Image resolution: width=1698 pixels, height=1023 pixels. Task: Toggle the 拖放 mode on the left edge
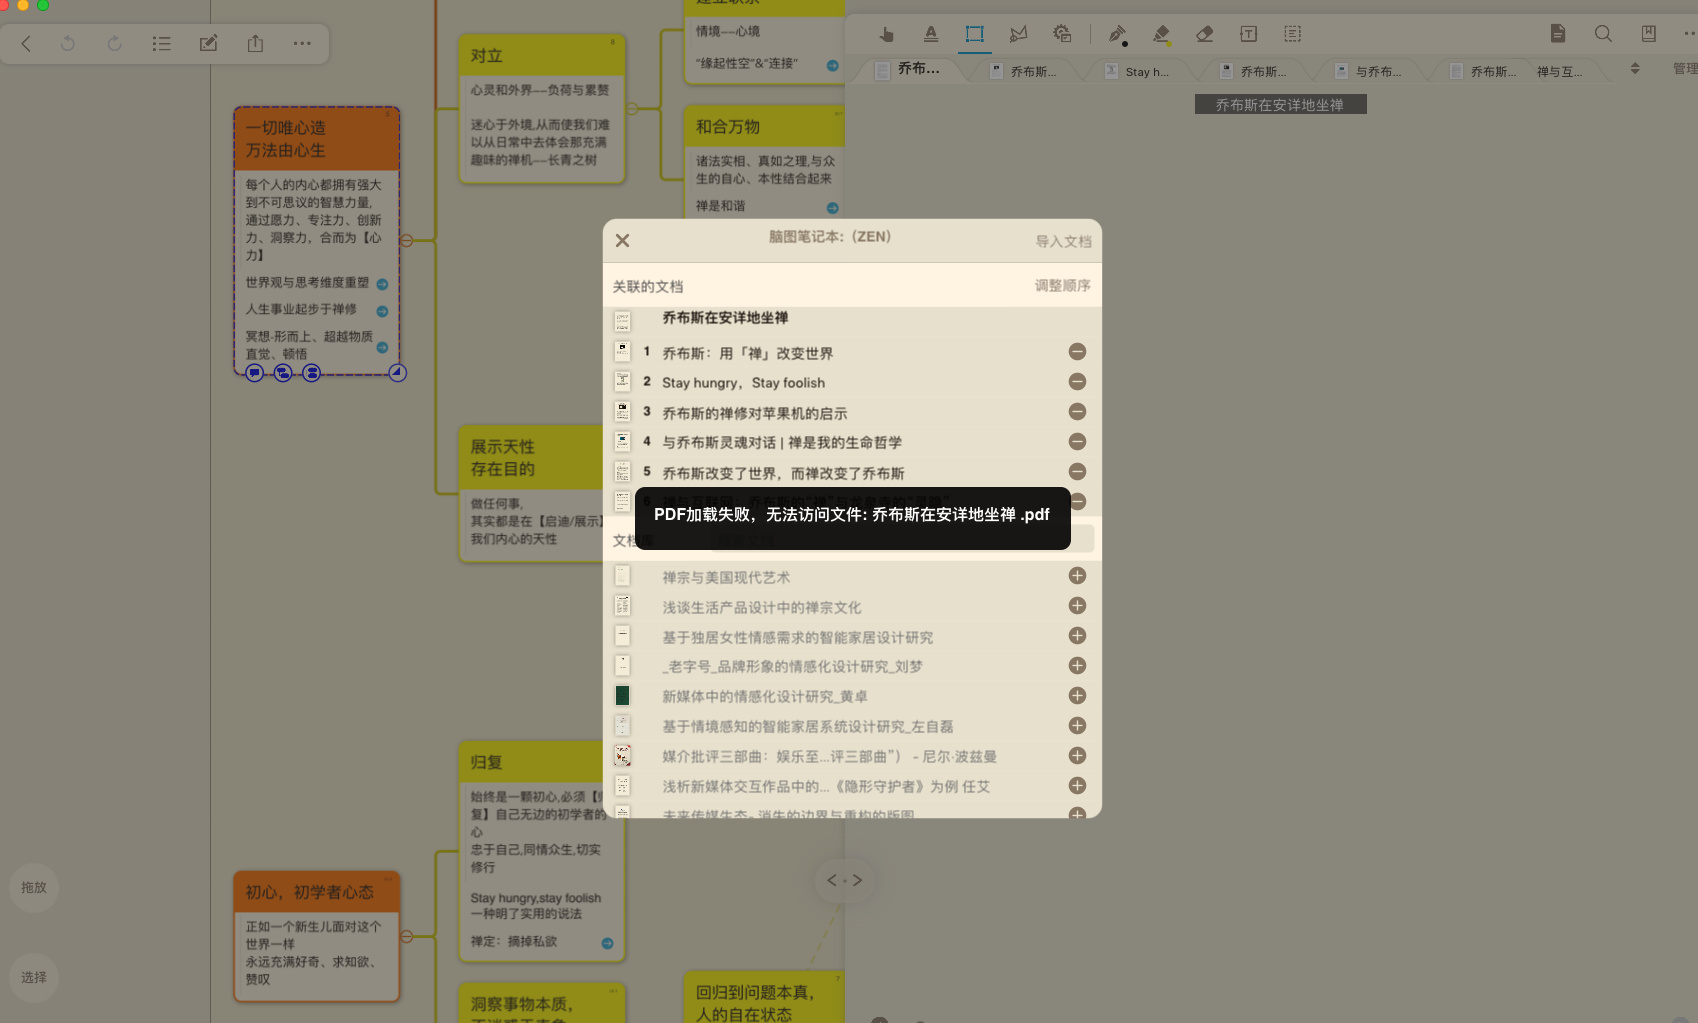coord(33,887)
